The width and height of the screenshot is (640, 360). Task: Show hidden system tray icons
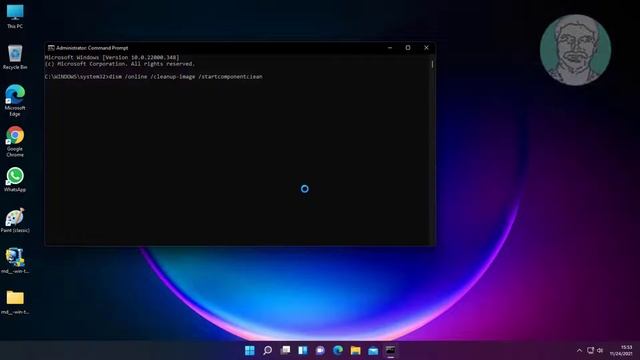tap(579, 350)
